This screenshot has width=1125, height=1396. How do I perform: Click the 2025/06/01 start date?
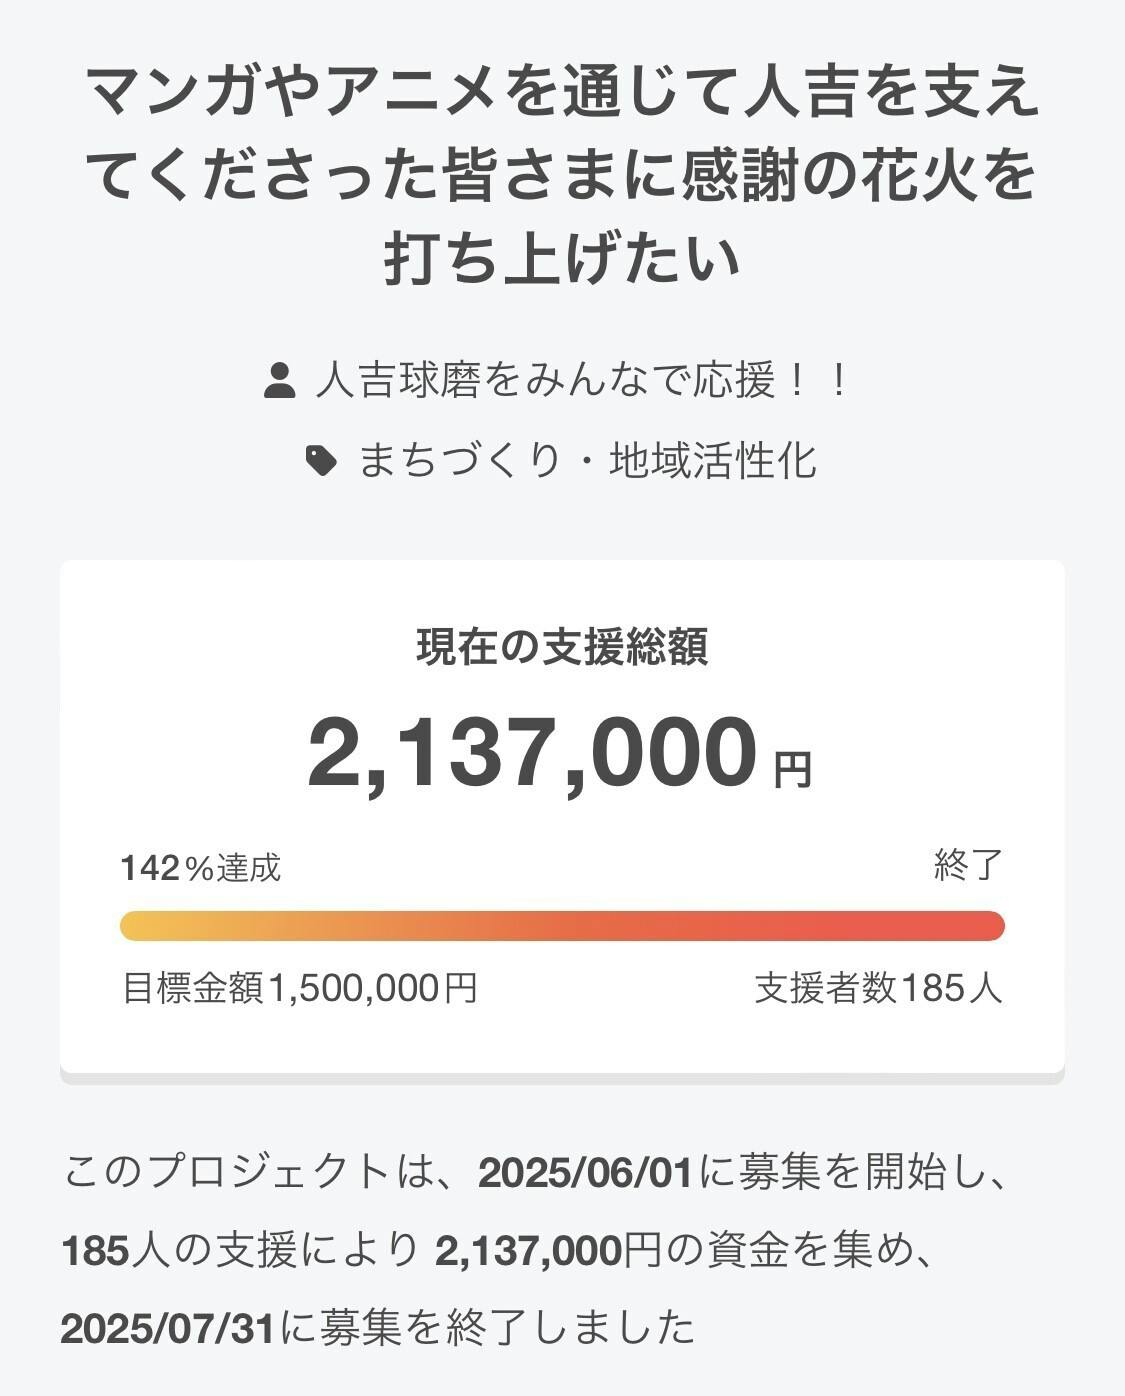point(585,1172)
